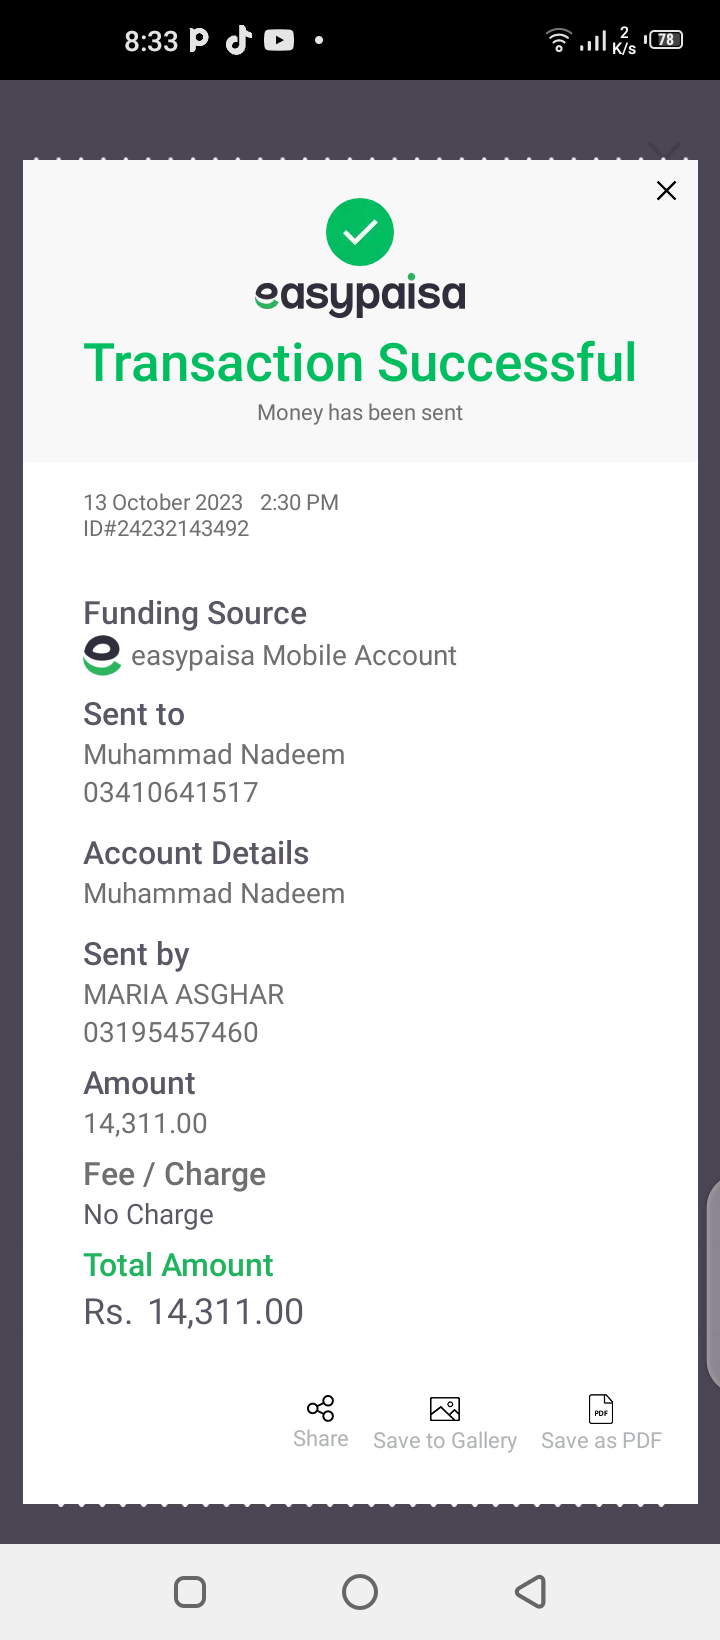The image size is (720, 1640).
Task: Tap the transaction ID number
Action: [166, 529]
